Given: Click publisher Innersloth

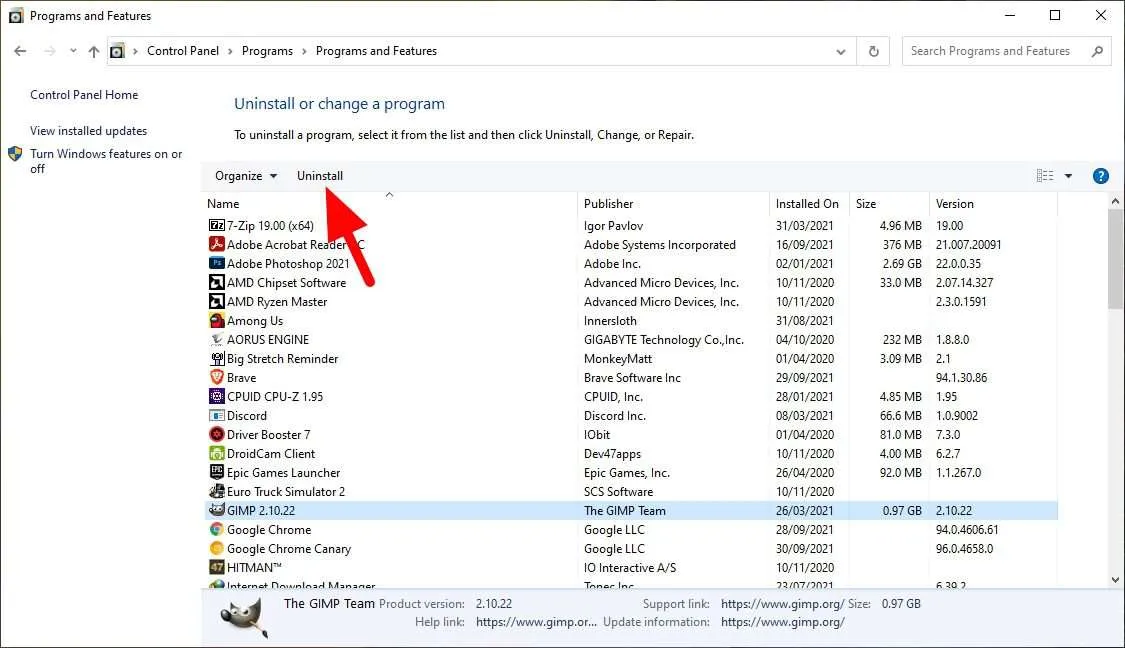Looking at the screenshot, I should (x=610, y=321).
